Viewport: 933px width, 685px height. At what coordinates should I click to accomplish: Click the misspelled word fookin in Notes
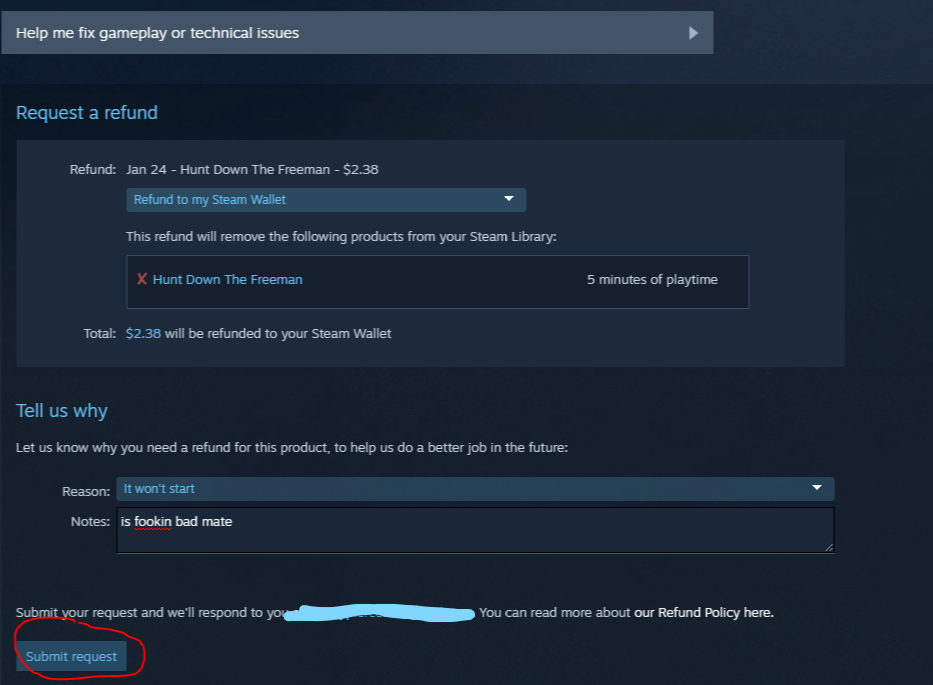point(153,522)
